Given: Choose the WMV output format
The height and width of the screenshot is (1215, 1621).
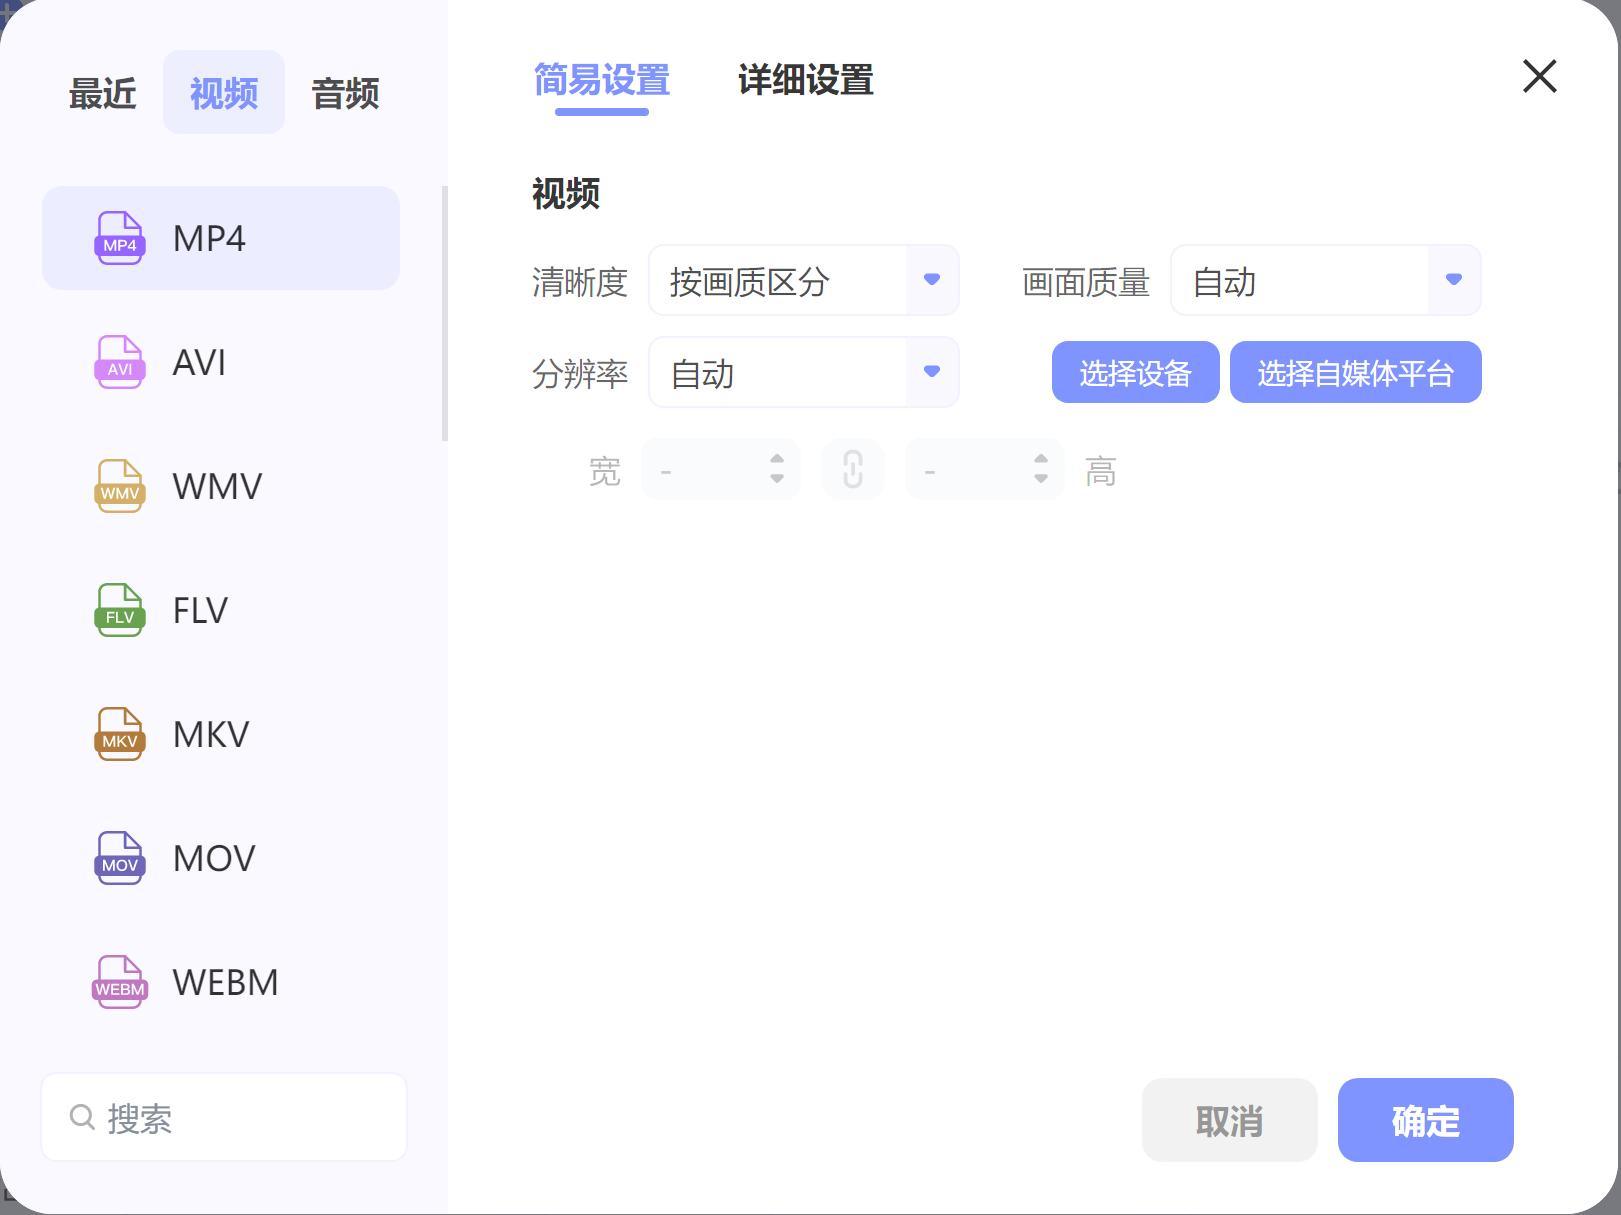Looking at the screenshot, I should click(119, 486).
